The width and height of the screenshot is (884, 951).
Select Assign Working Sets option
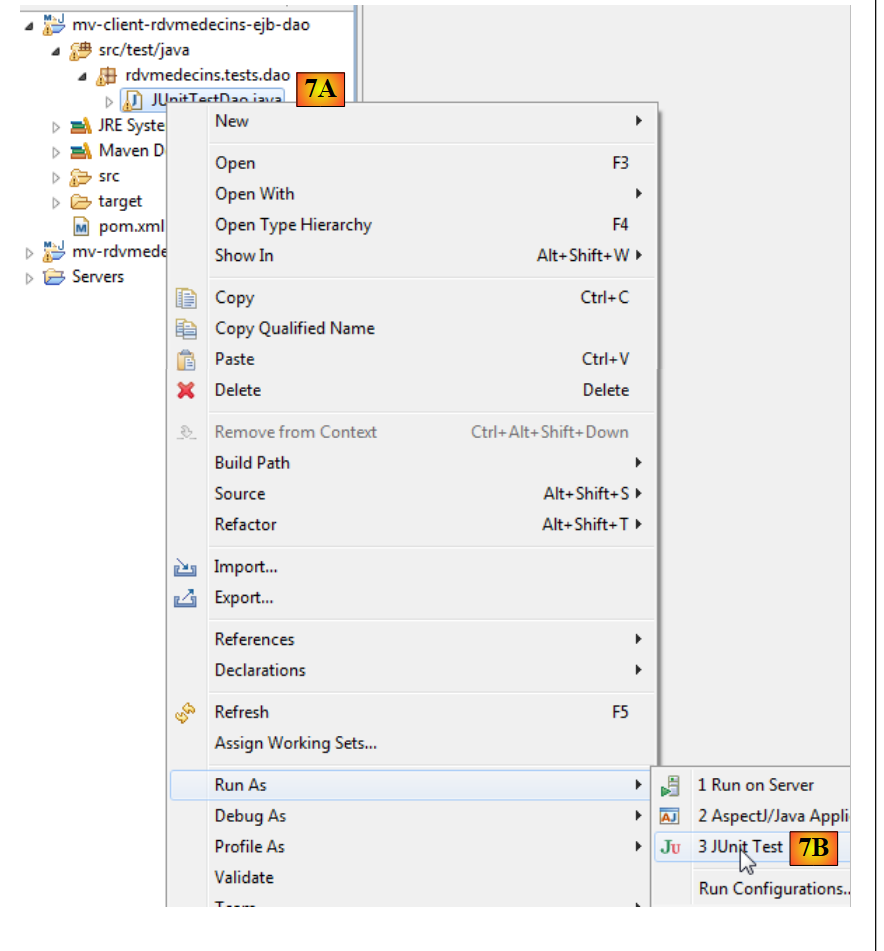[295, 743]
